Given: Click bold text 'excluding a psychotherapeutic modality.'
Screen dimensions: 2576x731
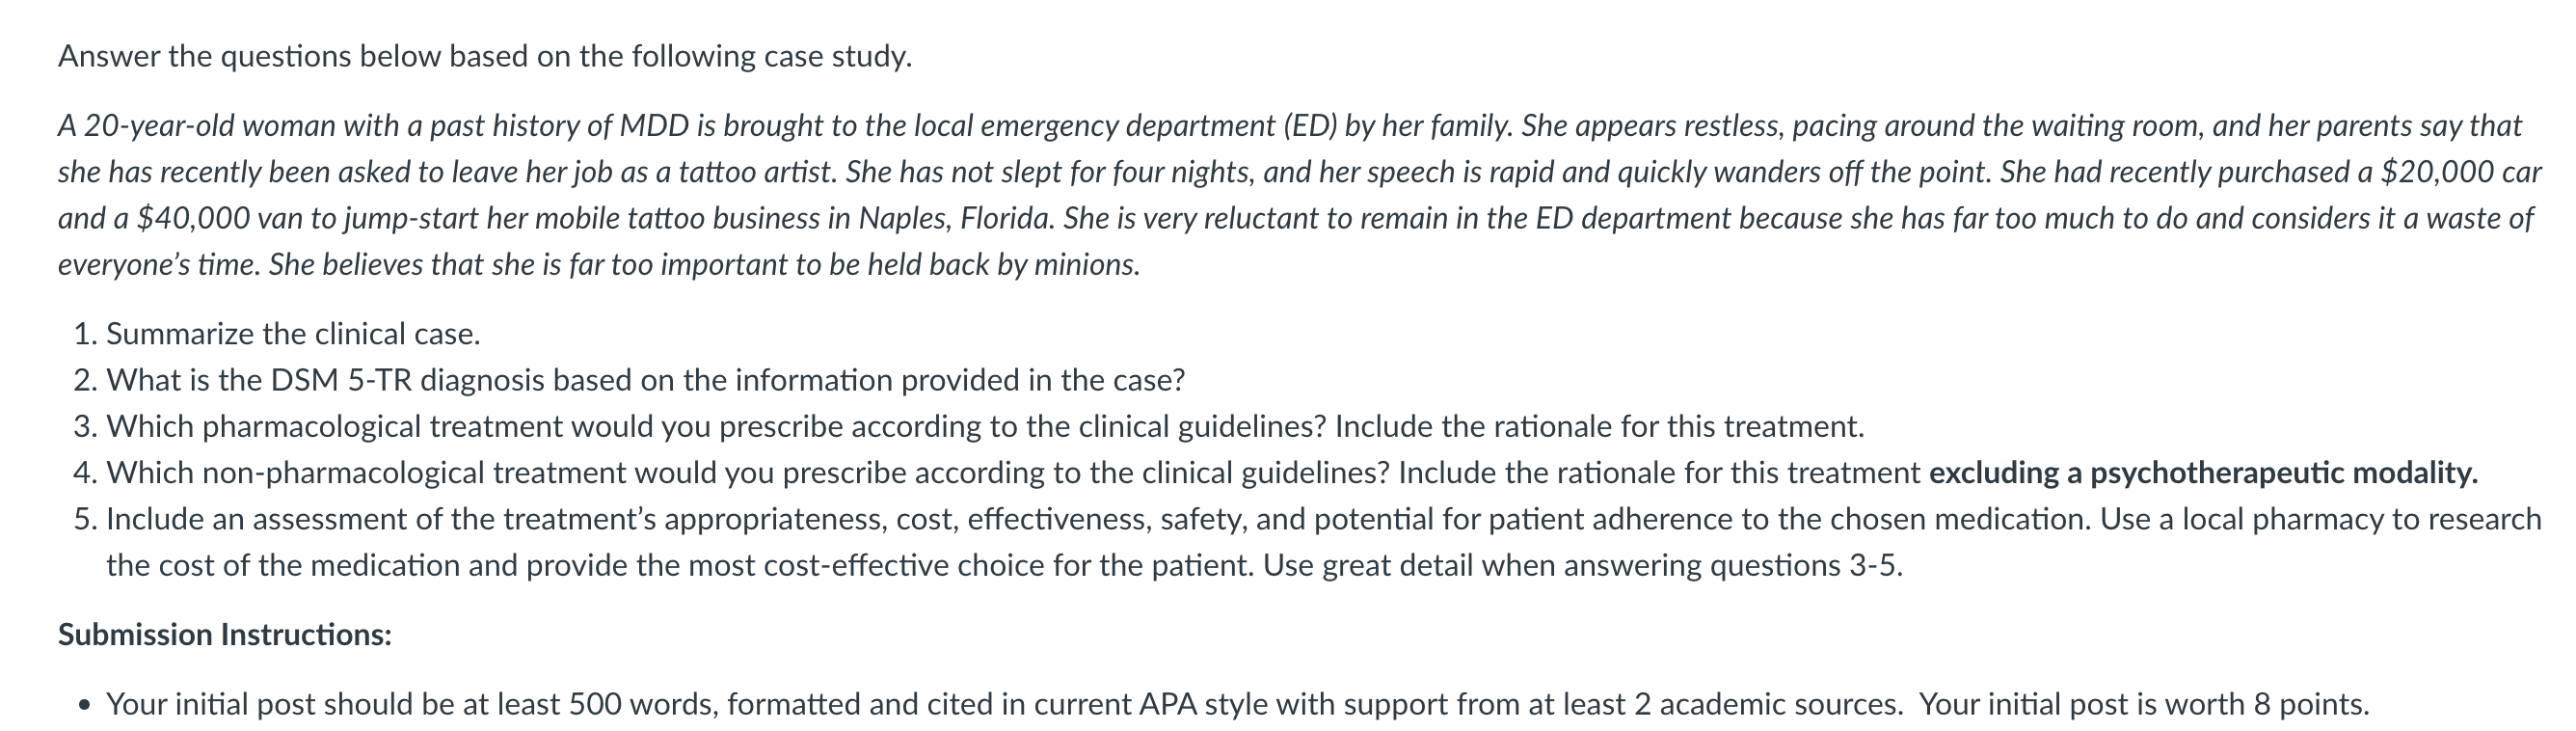Looking at the screenshot, I should (2203, 473).
